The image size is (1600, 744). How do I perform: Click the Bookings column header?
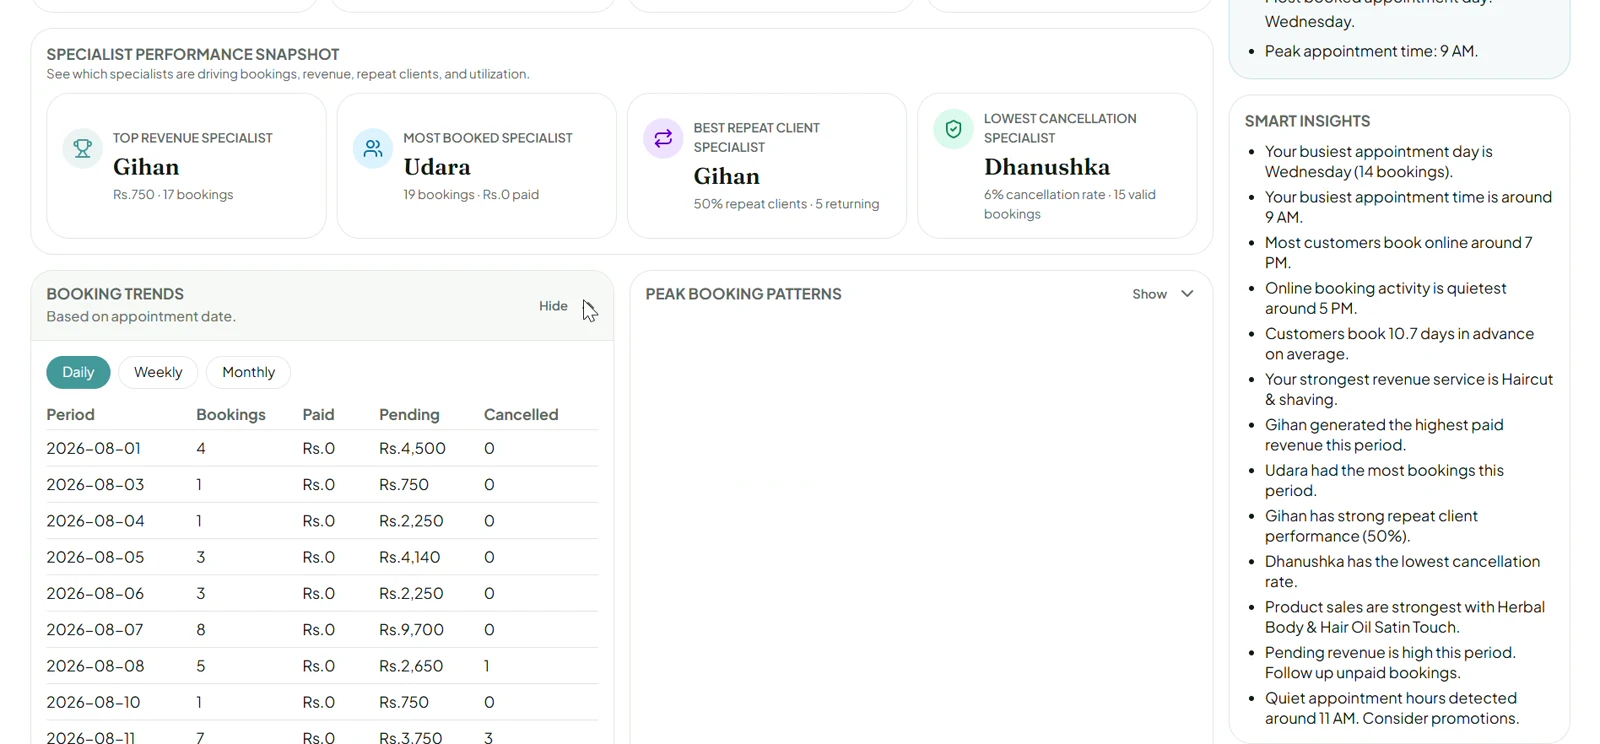click(x=231, y=415)
